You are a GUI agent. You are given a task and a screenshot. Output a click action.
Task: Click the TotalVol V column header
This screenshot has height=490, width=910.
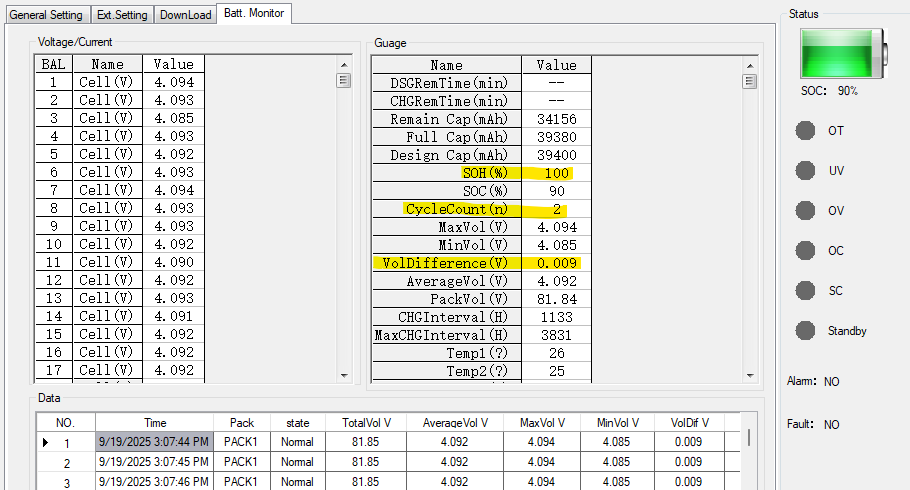pos(365,423)
